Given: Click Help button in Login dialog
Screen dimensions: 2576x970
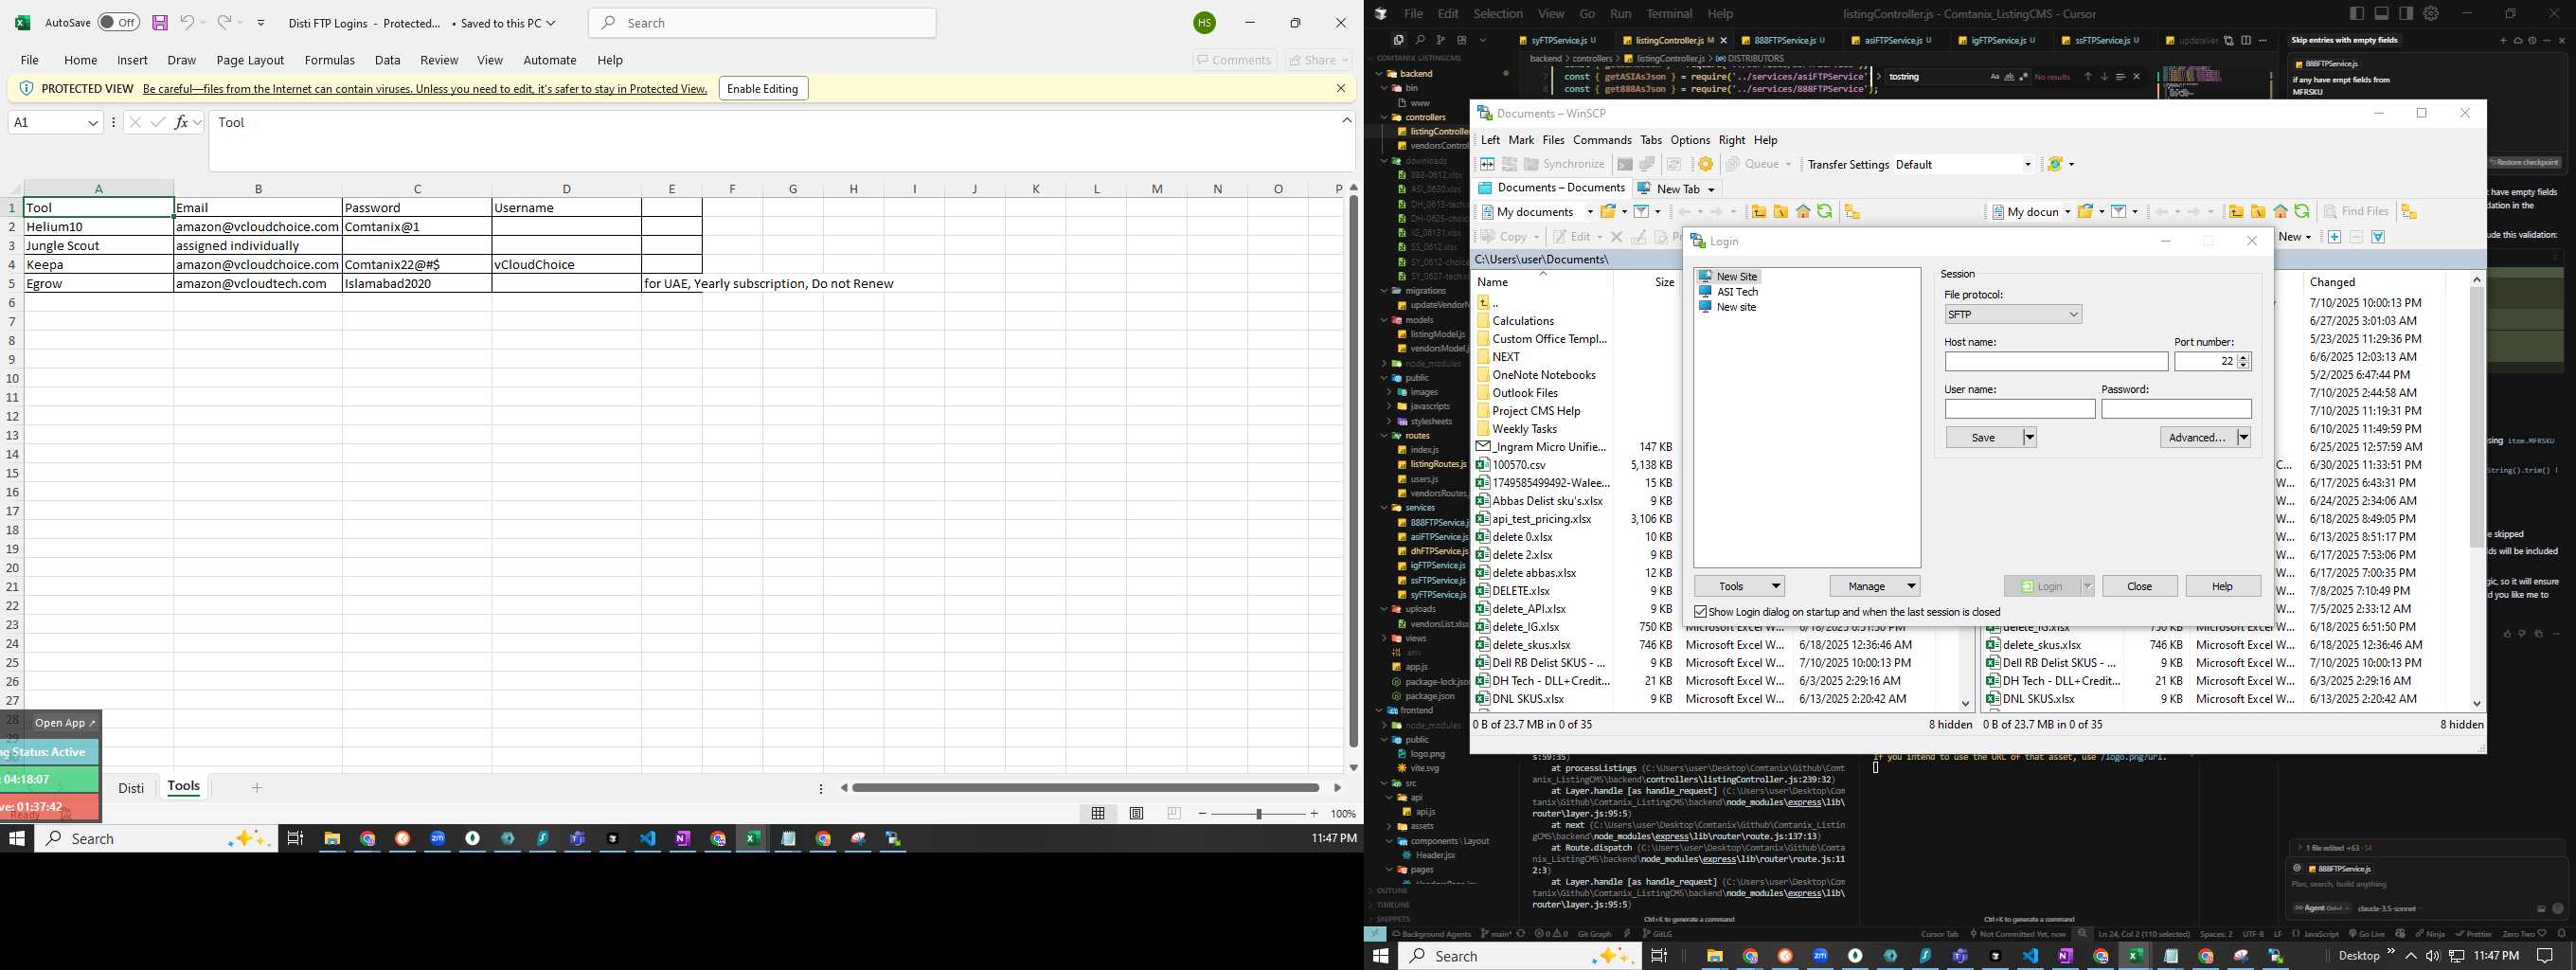Looking at the screenshot, I should [2223, 586].
